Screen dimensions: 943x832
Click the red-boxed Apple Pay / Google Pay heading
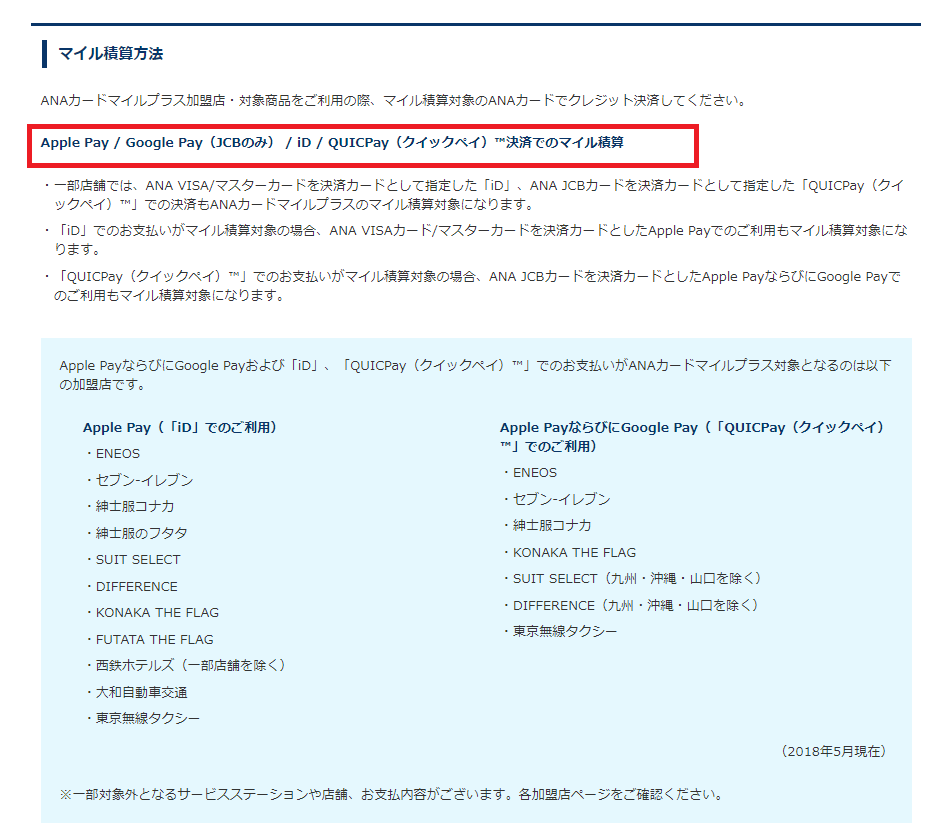coord(332,143)
